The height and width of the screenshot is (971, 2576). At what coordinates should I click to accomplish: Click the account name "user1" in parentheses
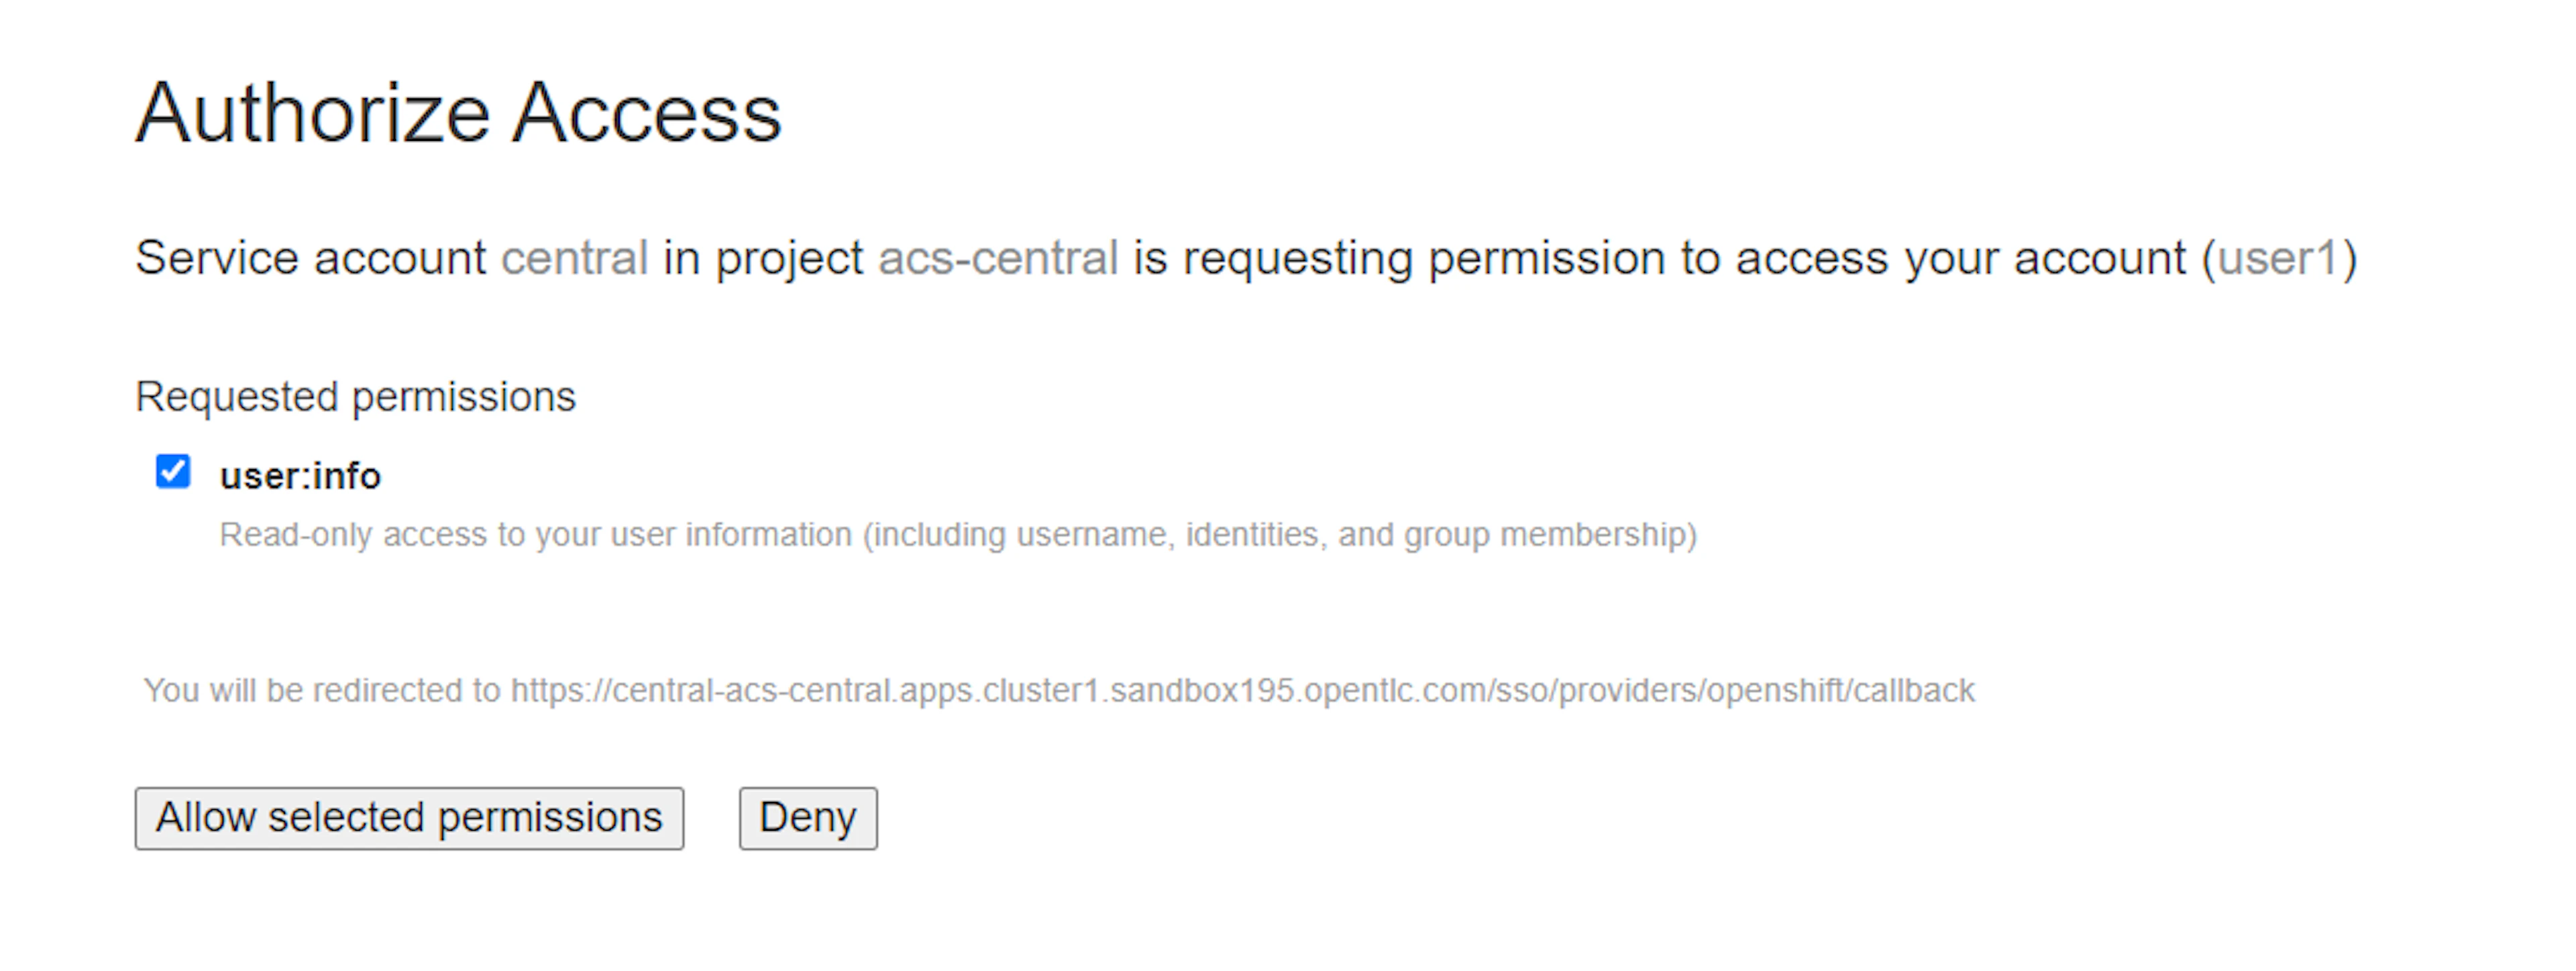(x=2278, y=258)
